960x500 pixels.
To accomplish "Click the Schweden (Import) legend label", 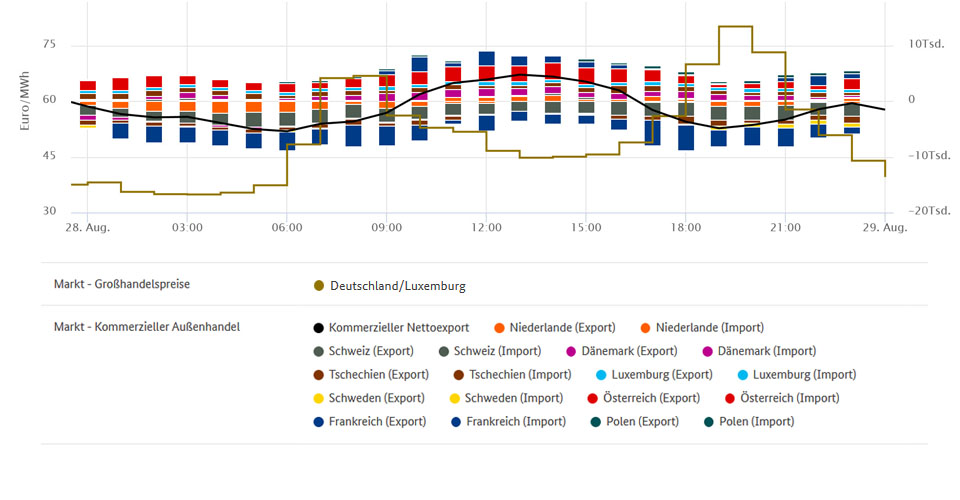I will pos(514,398).
